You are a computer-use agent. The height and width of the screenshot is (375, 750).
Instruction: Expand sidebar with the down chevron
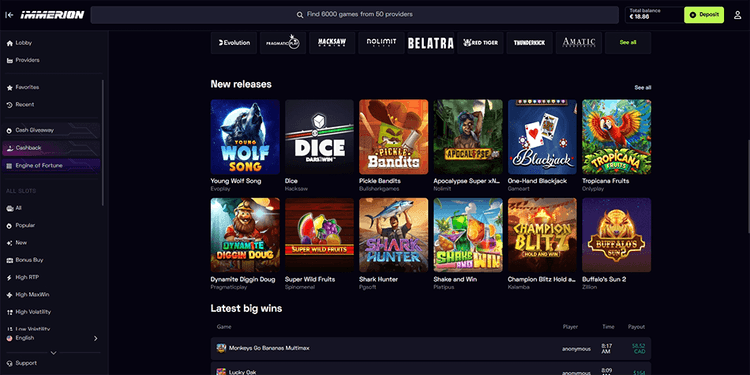pos(53,353)
